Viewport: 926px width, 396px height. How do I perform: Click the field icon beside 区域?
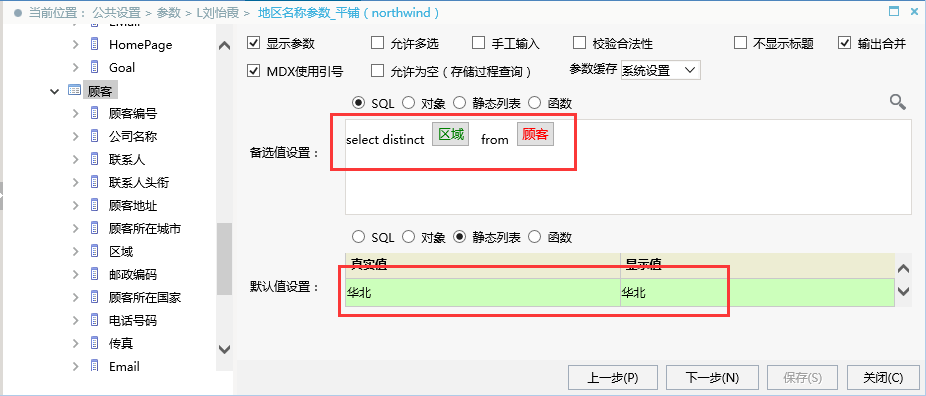coord(94,251)
